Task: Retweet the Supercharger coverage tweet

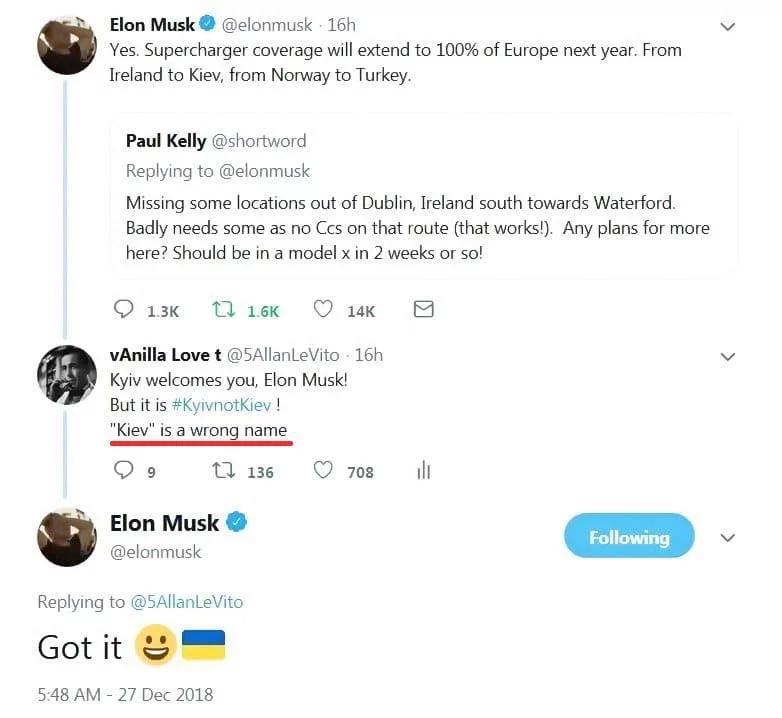Action: (x=224, y=310)
